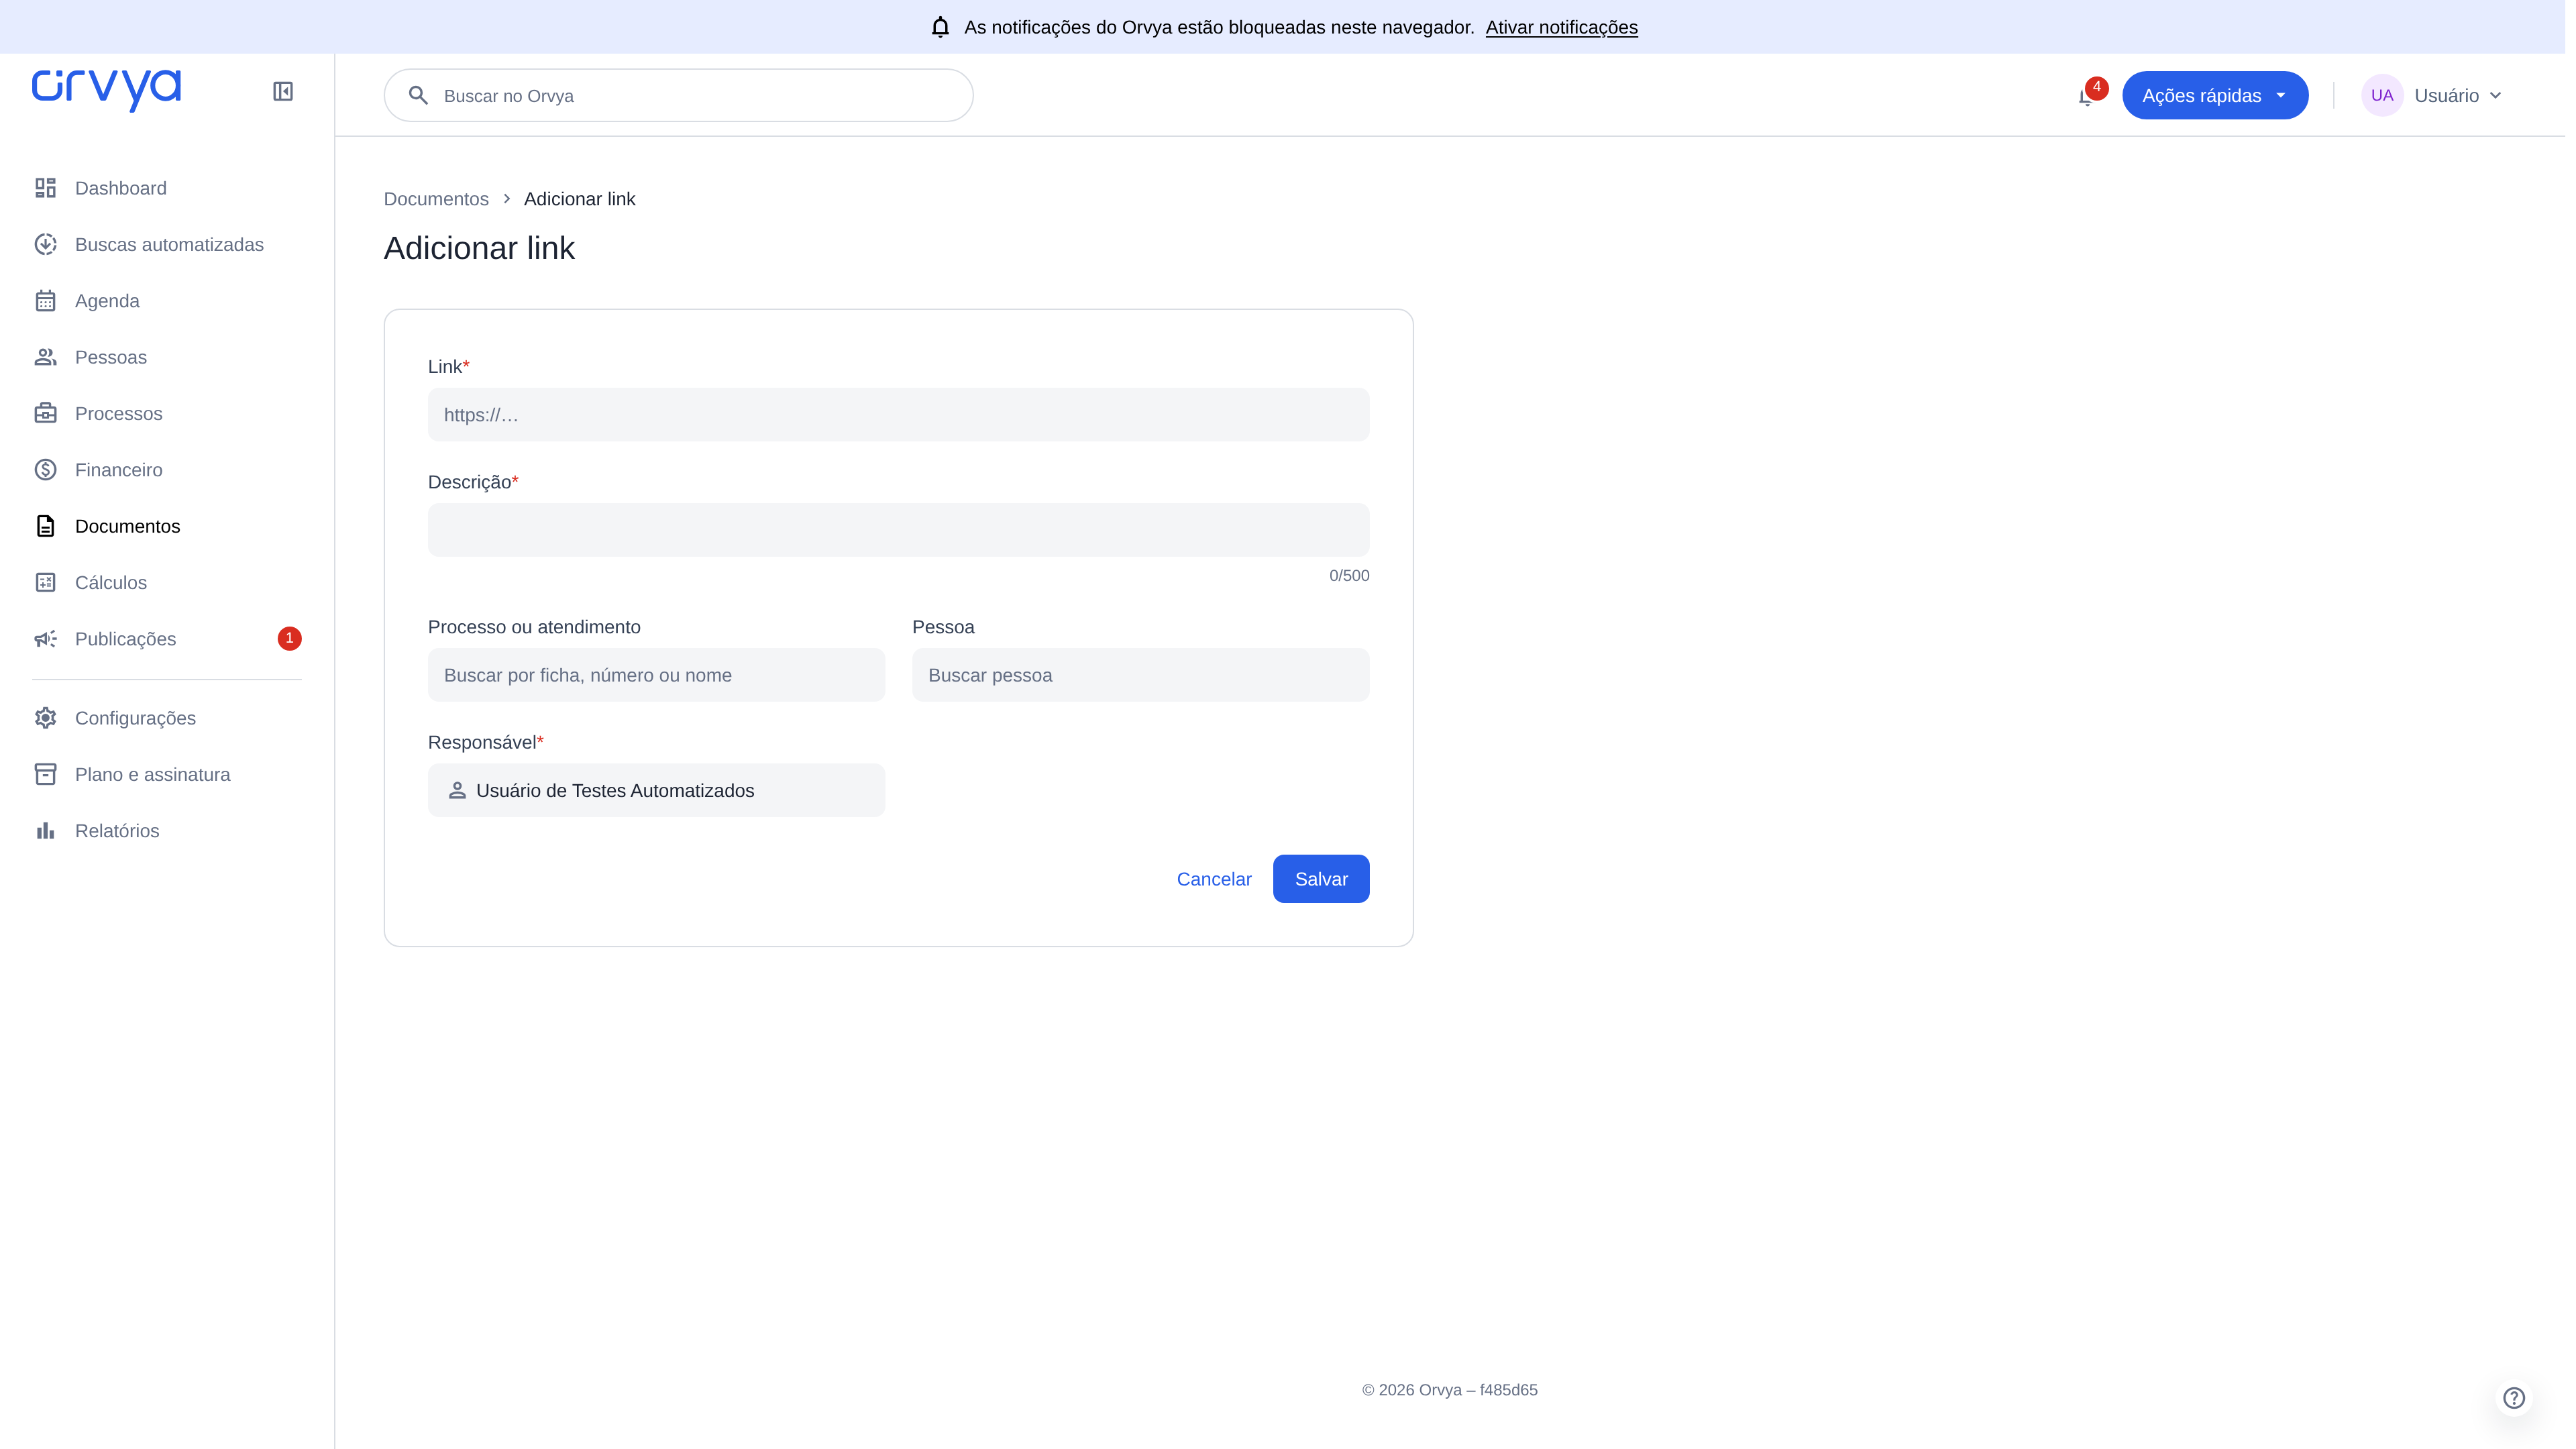Screen dimensions: 2576x1449
Task: Click the Publicações badge showing 1
Action: pyautogui.click(x=289, y=638)
